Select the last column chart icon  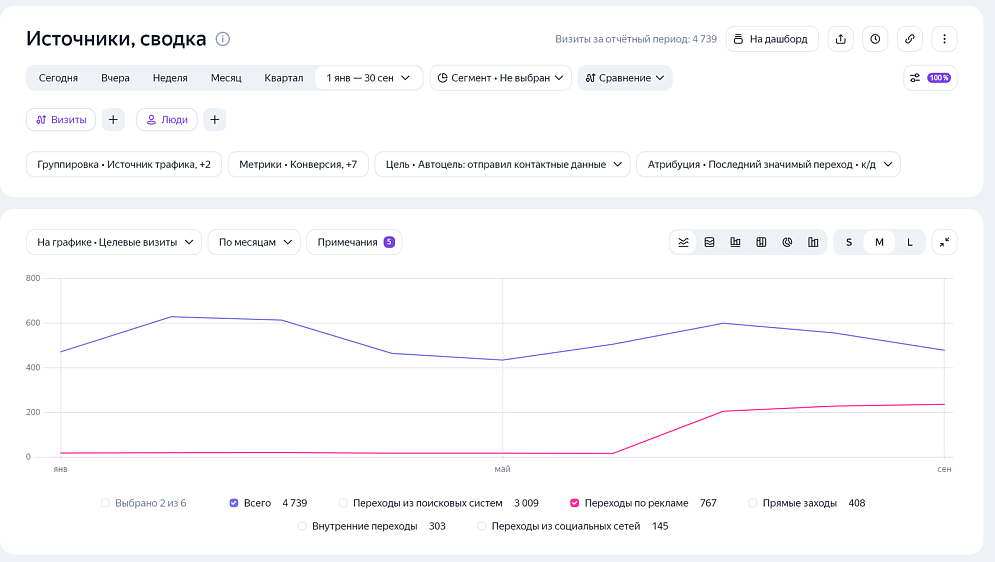tap(813, 242)
